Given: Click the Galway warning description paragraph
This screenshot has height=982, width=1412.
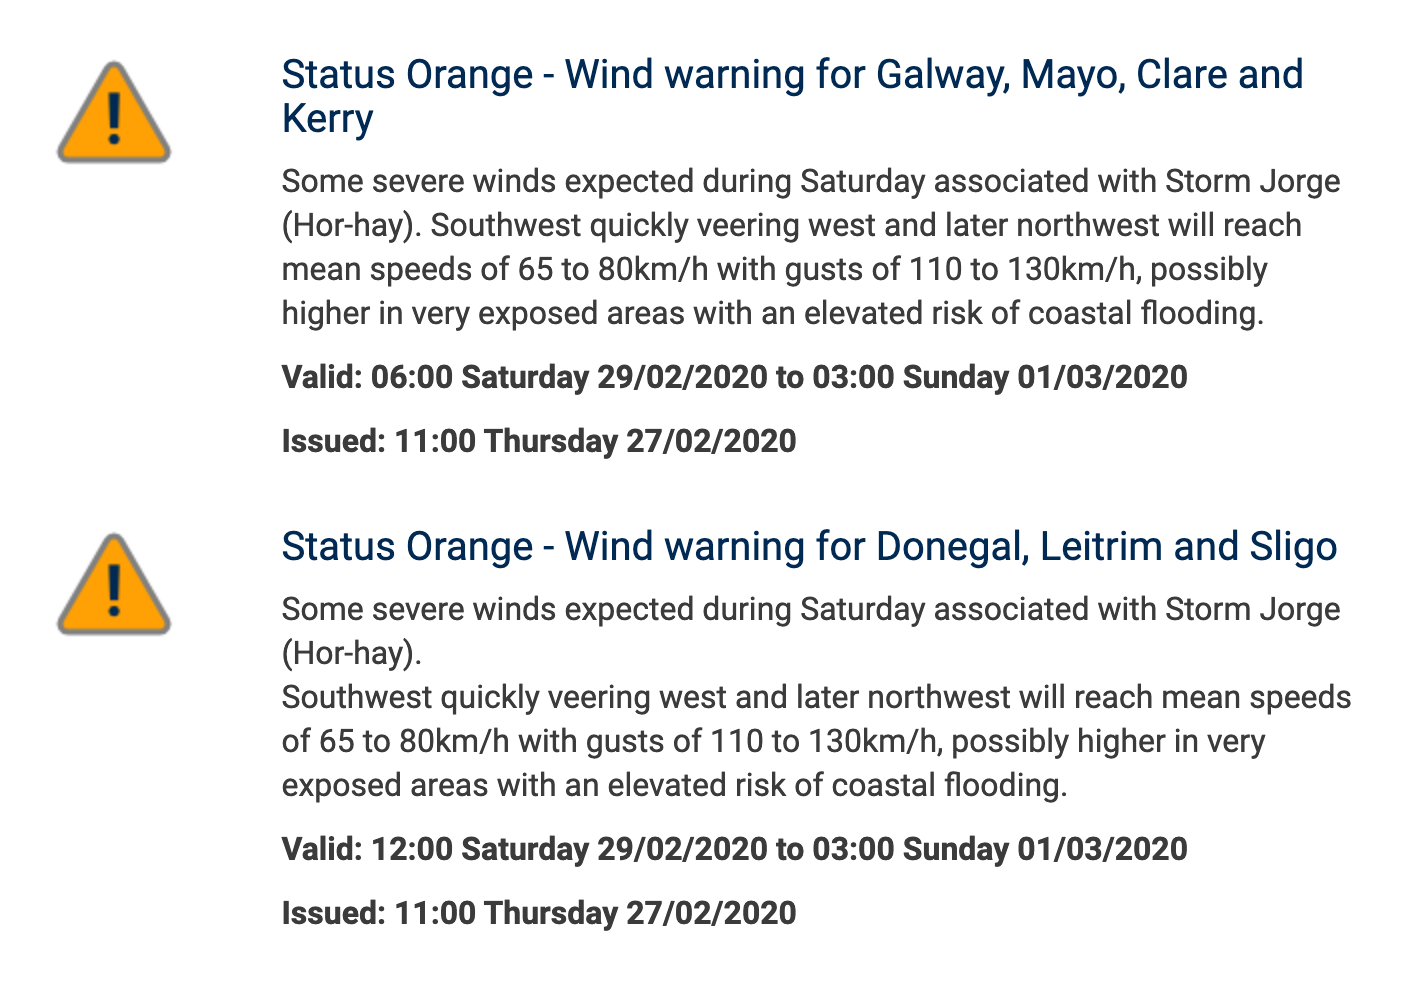Looking at the screenshot, I should pyautogui.click(x=811, y=247).
